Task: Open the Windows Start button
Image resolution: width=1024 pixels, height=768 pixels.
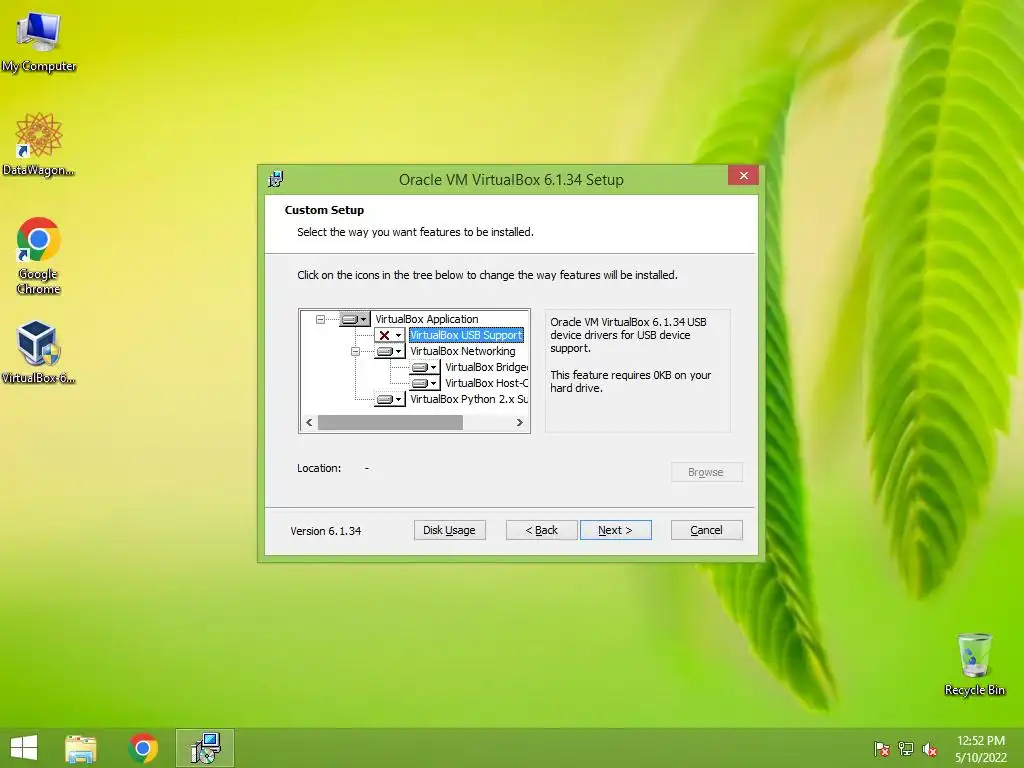Action: click(x=24, y=748)
